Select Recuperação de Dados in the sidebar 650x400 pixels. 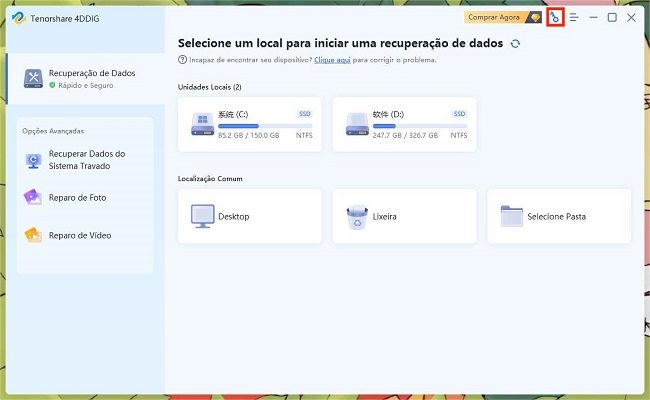[86, 78]
